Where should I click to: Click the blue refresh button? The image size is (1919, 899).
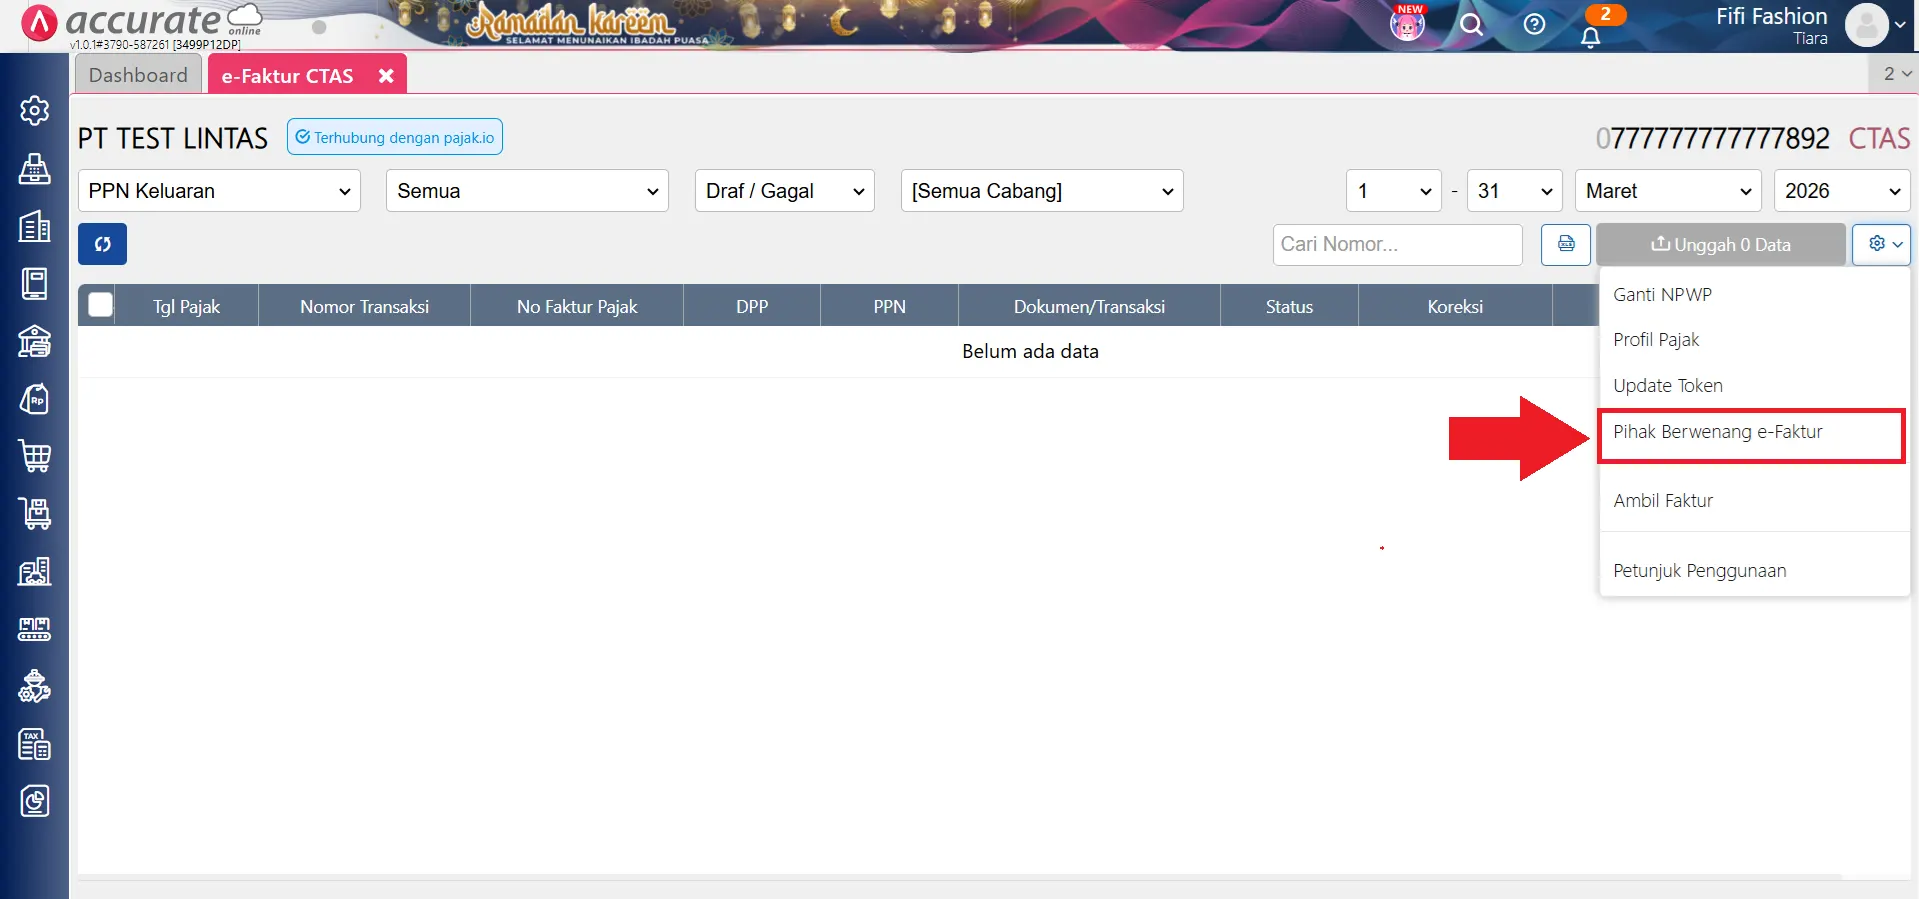[x=102, y=244]
